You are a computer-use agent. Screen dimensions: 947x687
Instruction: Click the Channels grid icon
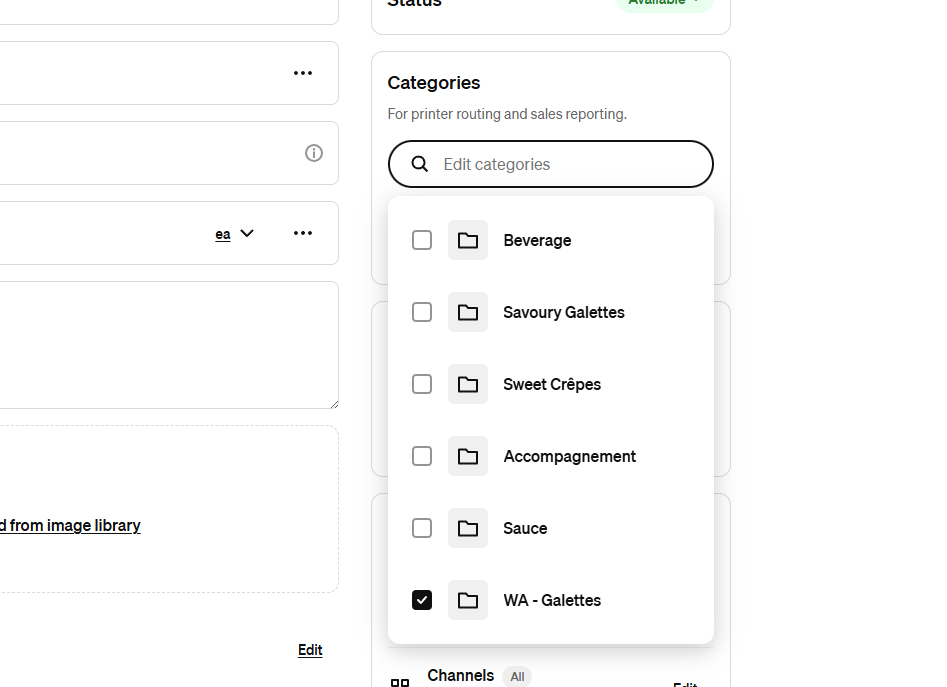400,683
